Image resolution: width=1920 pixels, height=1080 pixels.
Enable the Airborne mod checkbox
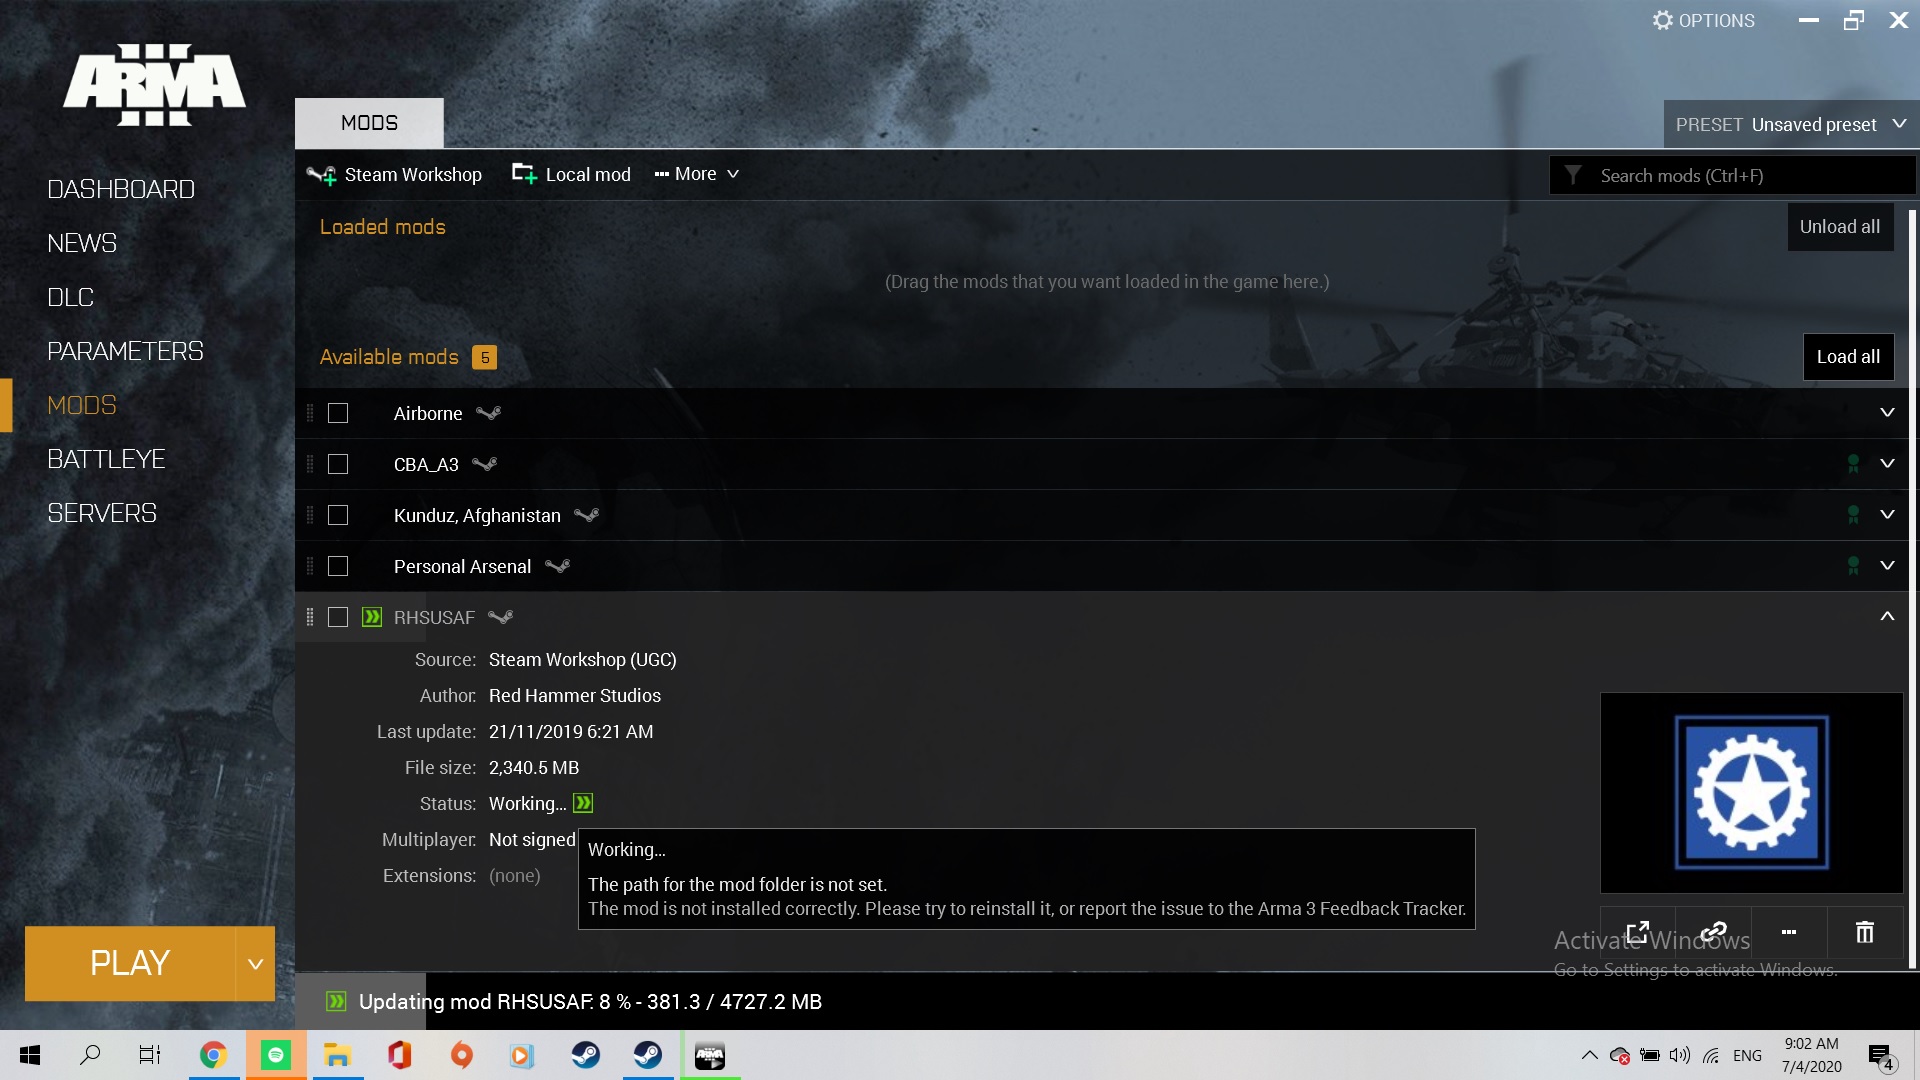click(338, 413)
